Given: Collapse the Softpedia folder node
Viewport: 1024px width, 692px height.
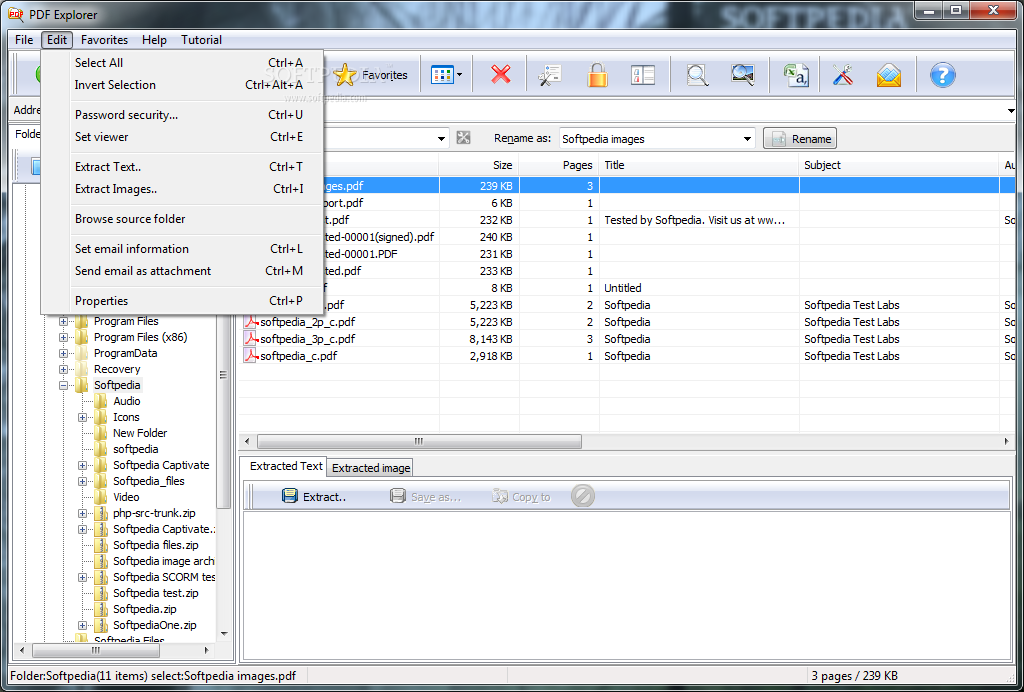Looking at the screenshot, I should pos(63,385).
